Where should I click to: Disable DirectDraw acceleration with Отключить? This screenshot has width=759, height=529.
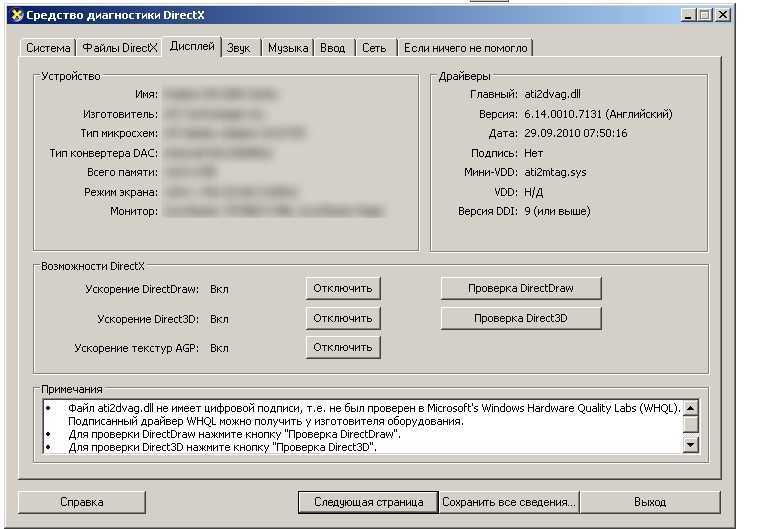pos(343,288)
